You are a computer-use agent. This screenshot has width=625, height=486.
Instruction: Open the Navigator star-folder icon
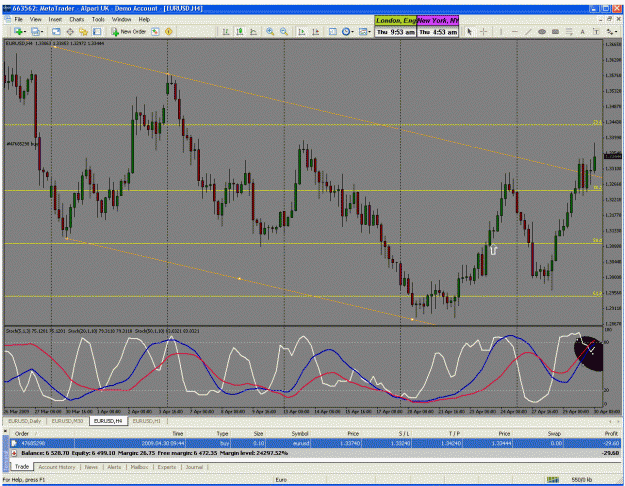(83, 31)
